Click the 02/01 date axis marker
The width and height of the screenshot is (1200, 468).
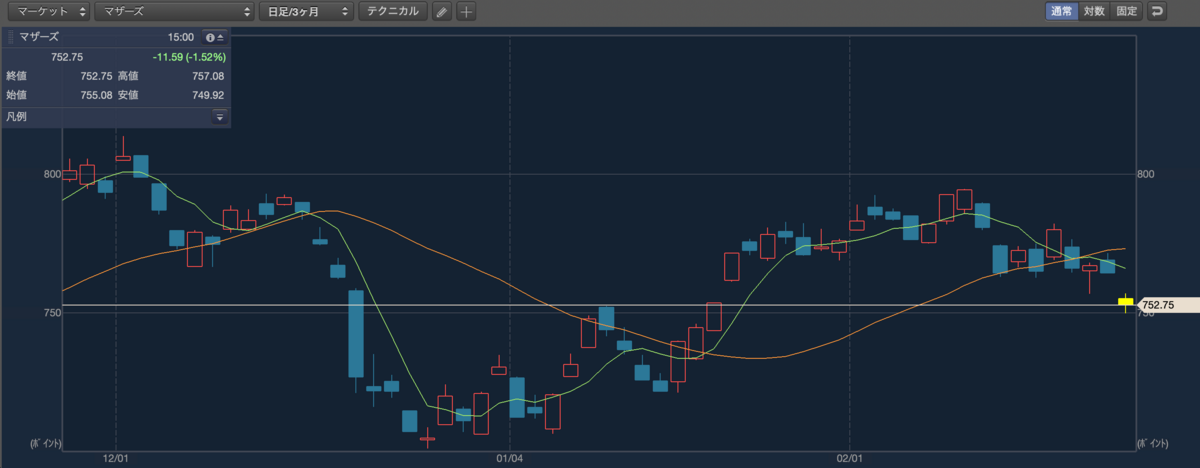(849, 459)
